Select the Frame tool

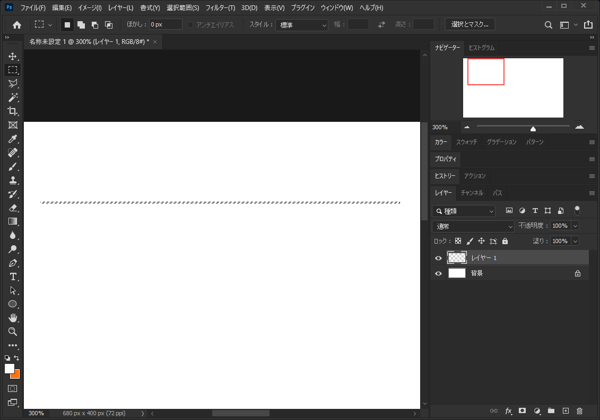click(13, 125)
